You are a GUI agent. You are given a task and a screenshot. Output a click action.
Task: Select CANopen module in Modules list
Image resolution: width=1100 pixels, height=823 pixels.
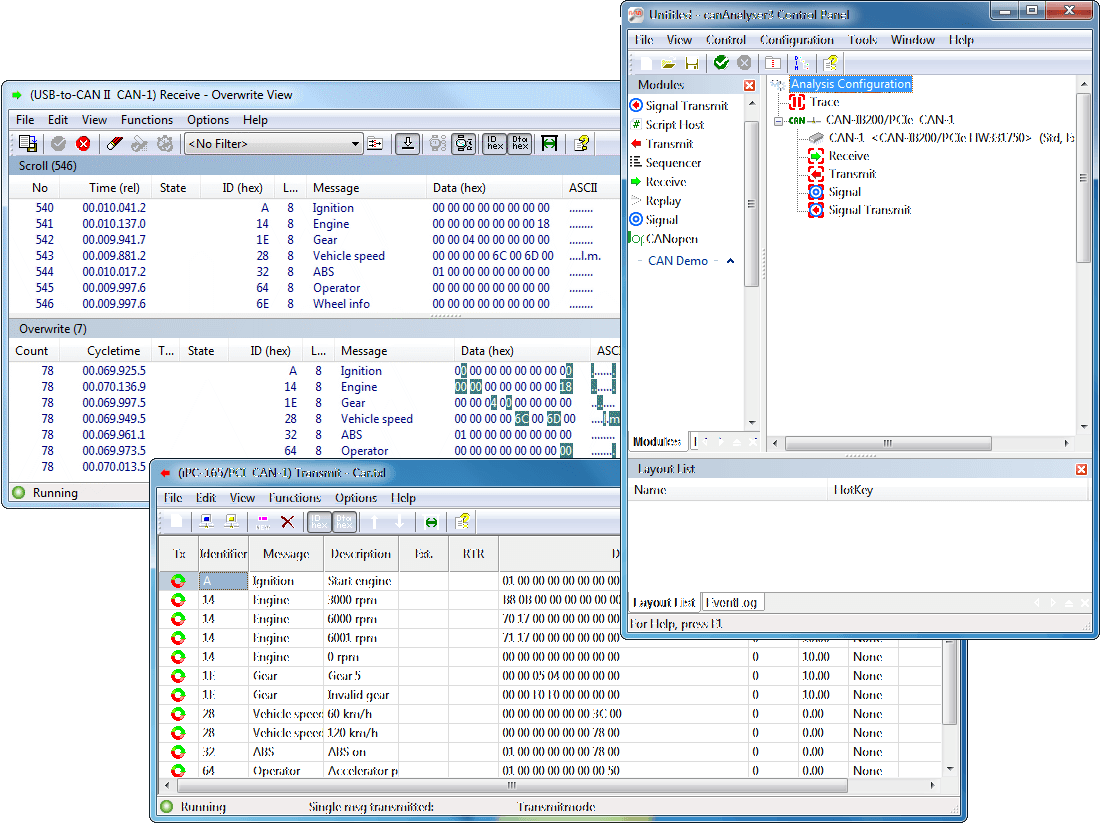pyautogui.click(x=664, y=239)
